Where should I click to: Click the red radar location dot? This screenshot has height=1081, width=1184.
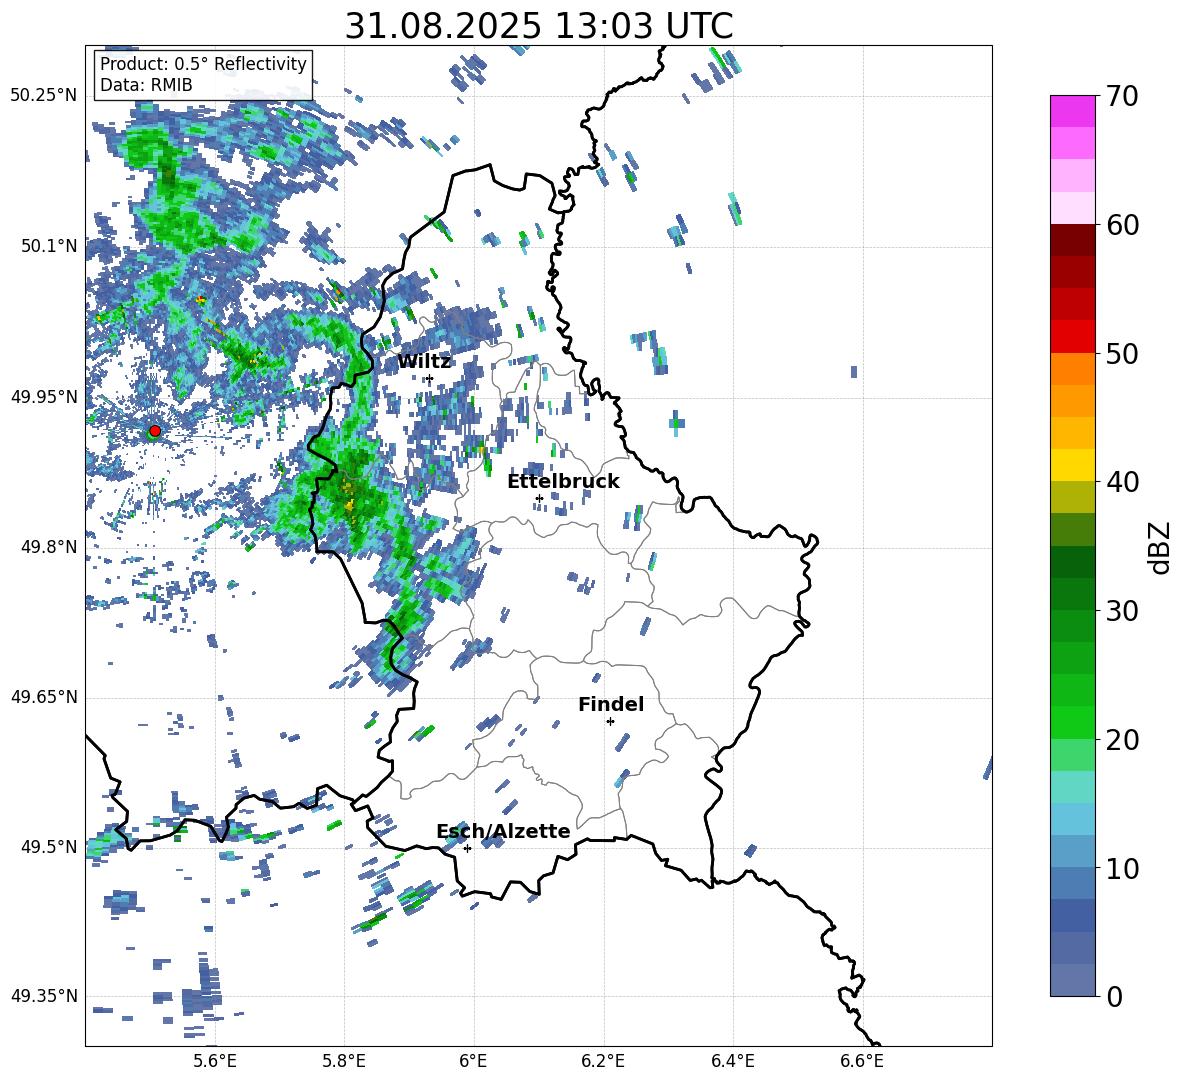click(155, 430)
